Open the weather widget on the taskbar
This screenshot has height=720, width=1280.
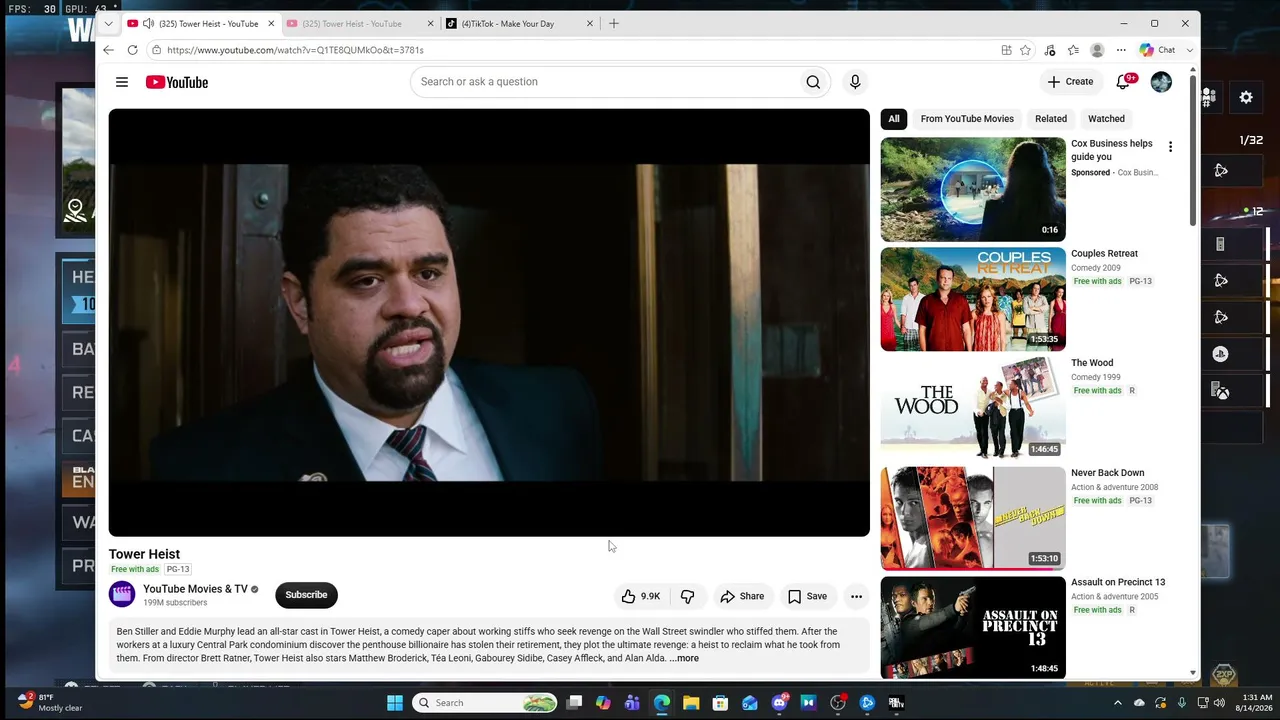[x=50, y=702]
